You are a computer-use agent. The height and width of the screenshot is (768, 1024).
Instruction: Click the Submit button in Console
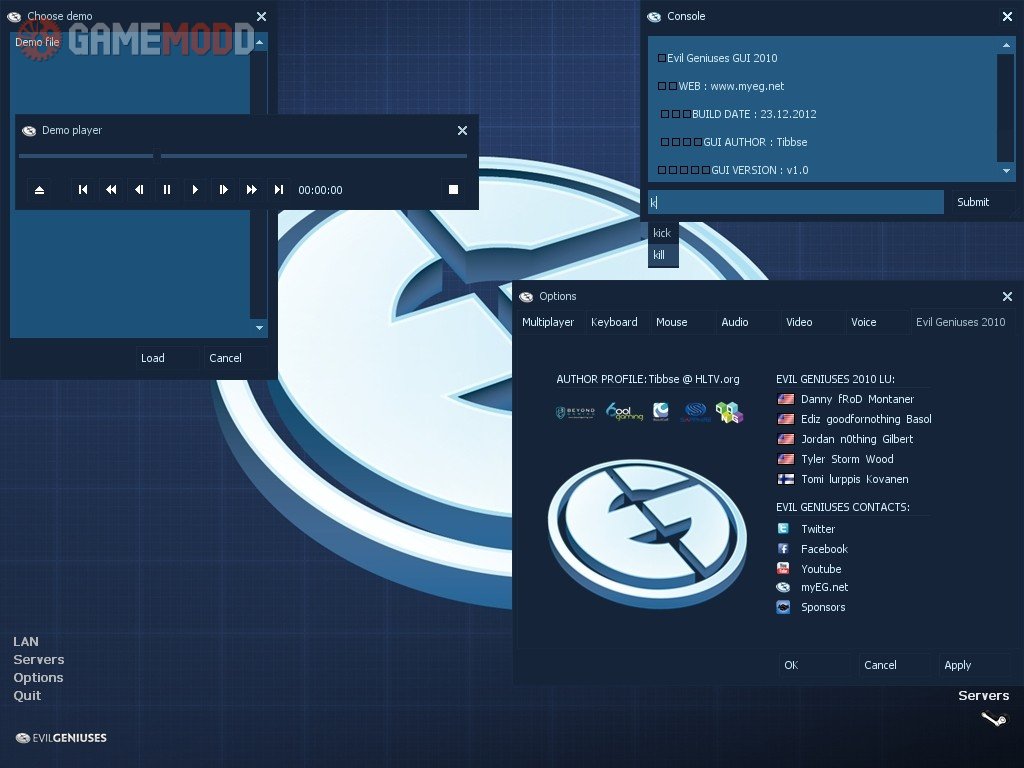pyautogui.click(x=973, y=202)
